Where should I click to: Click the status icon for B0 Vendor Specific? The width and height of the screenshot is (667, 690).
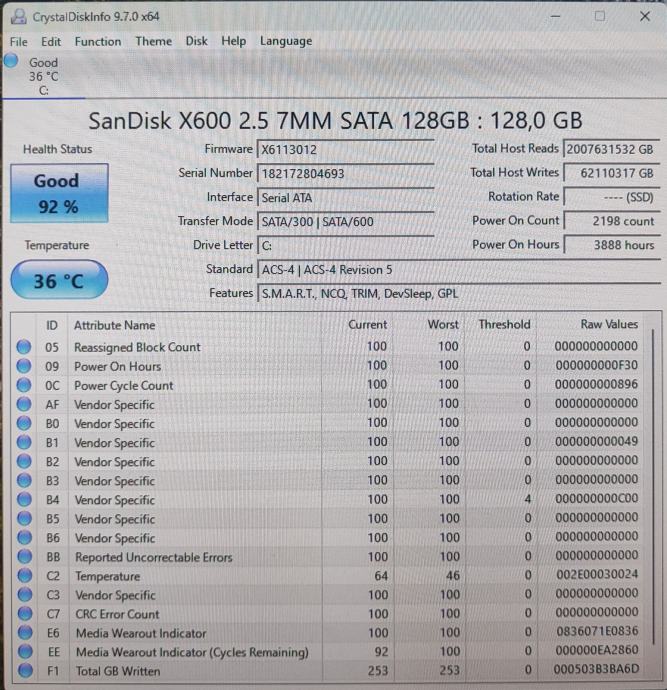coord(24,423)
